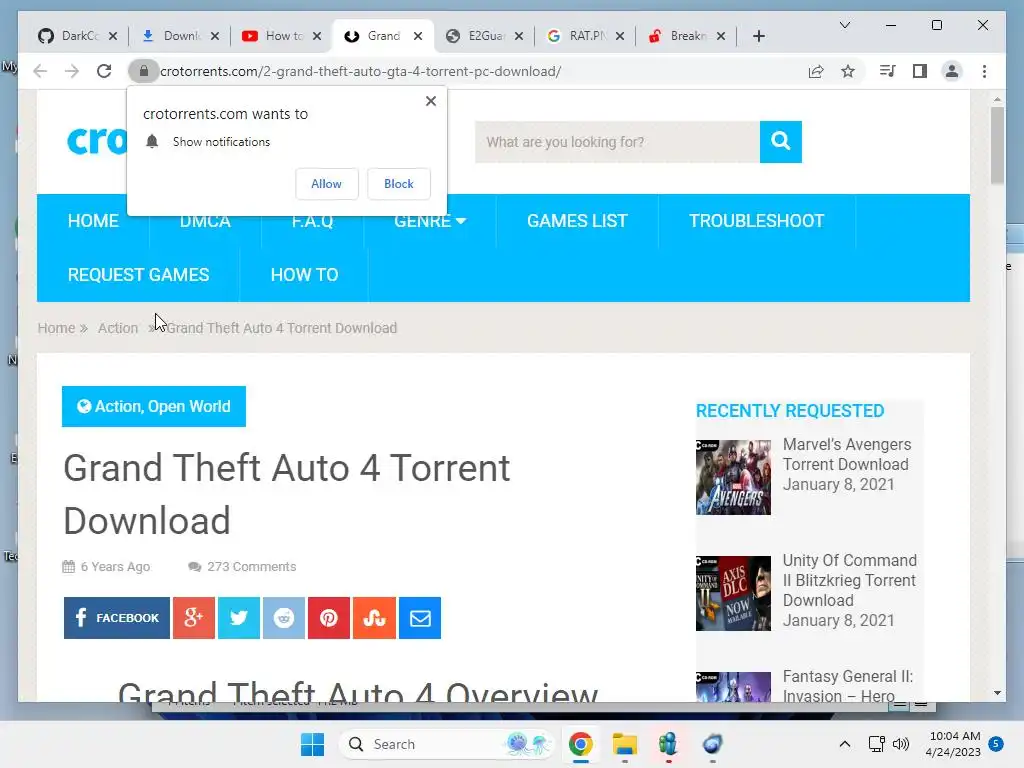Share the post on Google Plus

coord(194,618)
